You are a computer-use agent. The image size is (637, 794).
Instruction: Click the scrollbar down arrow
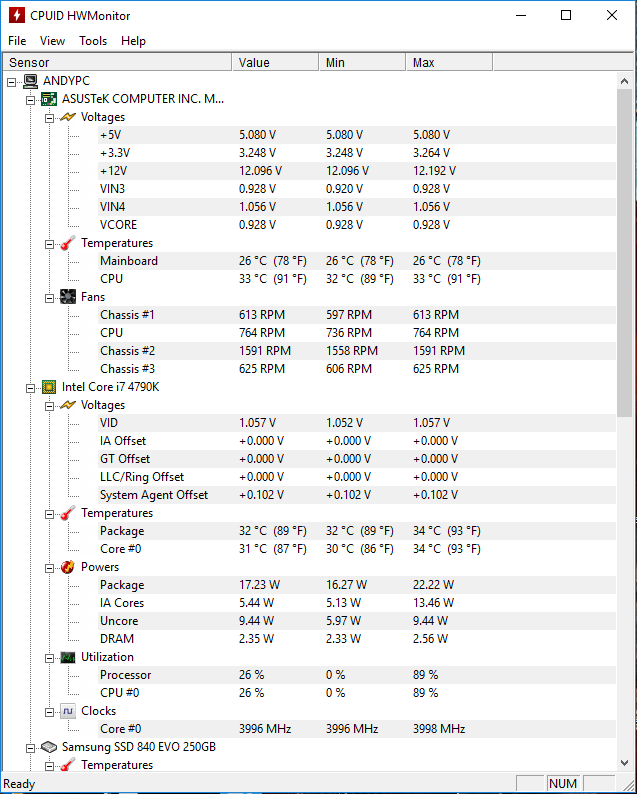624,763
